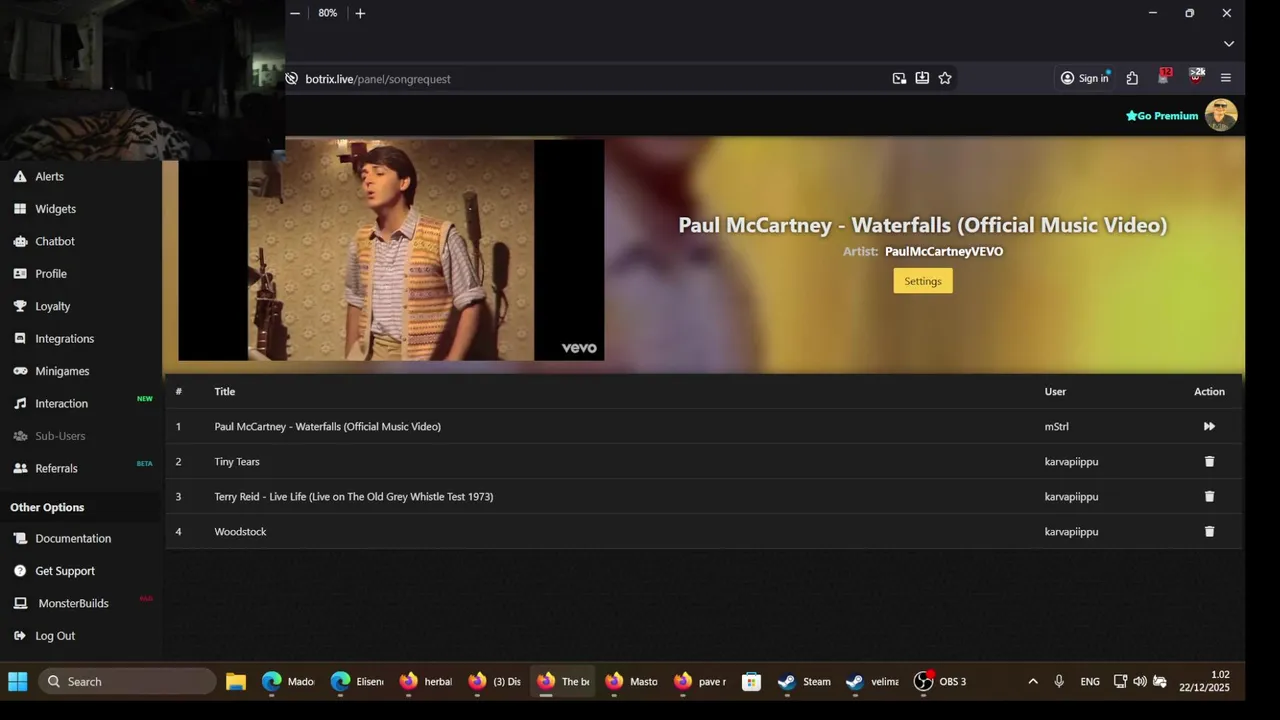The width and height of the screenshot is (1280, 720).
Task: Open the browser hamburger menu
Action: (x=1226, y=78)
